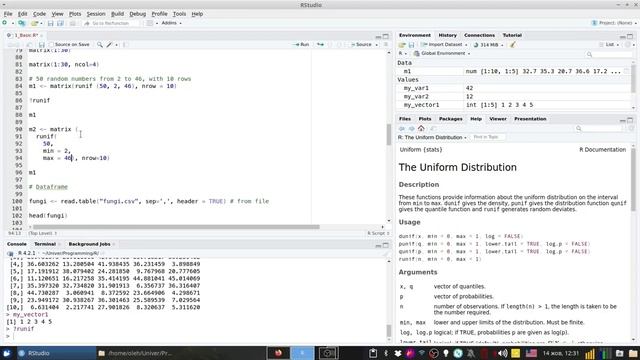Click the editor vertical scrollbar thumb
This screenshot has height=360, width=640.
389,134
